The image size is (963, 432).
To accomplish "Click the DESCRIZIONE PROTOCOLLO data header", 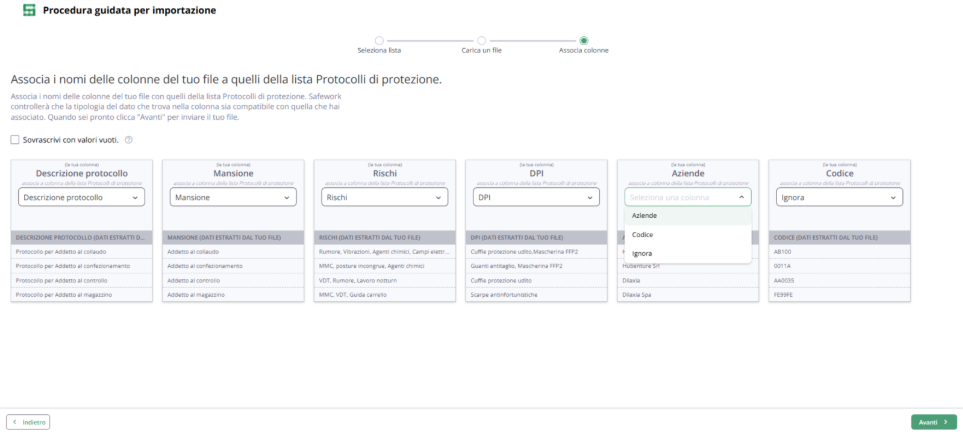I will (82, 237).
